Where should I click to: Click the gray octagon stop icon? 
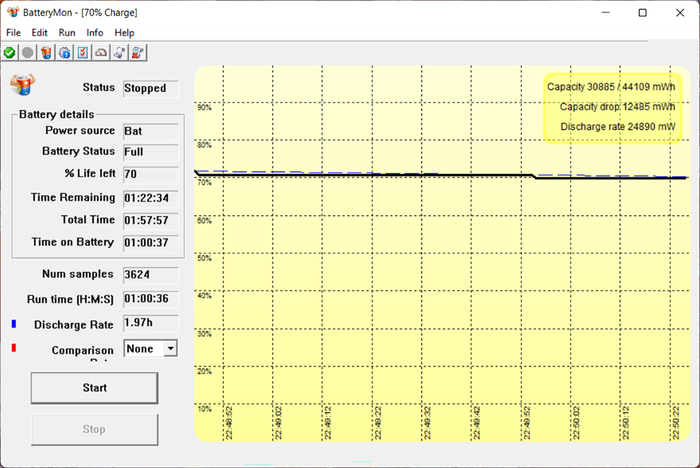(28, 53)
